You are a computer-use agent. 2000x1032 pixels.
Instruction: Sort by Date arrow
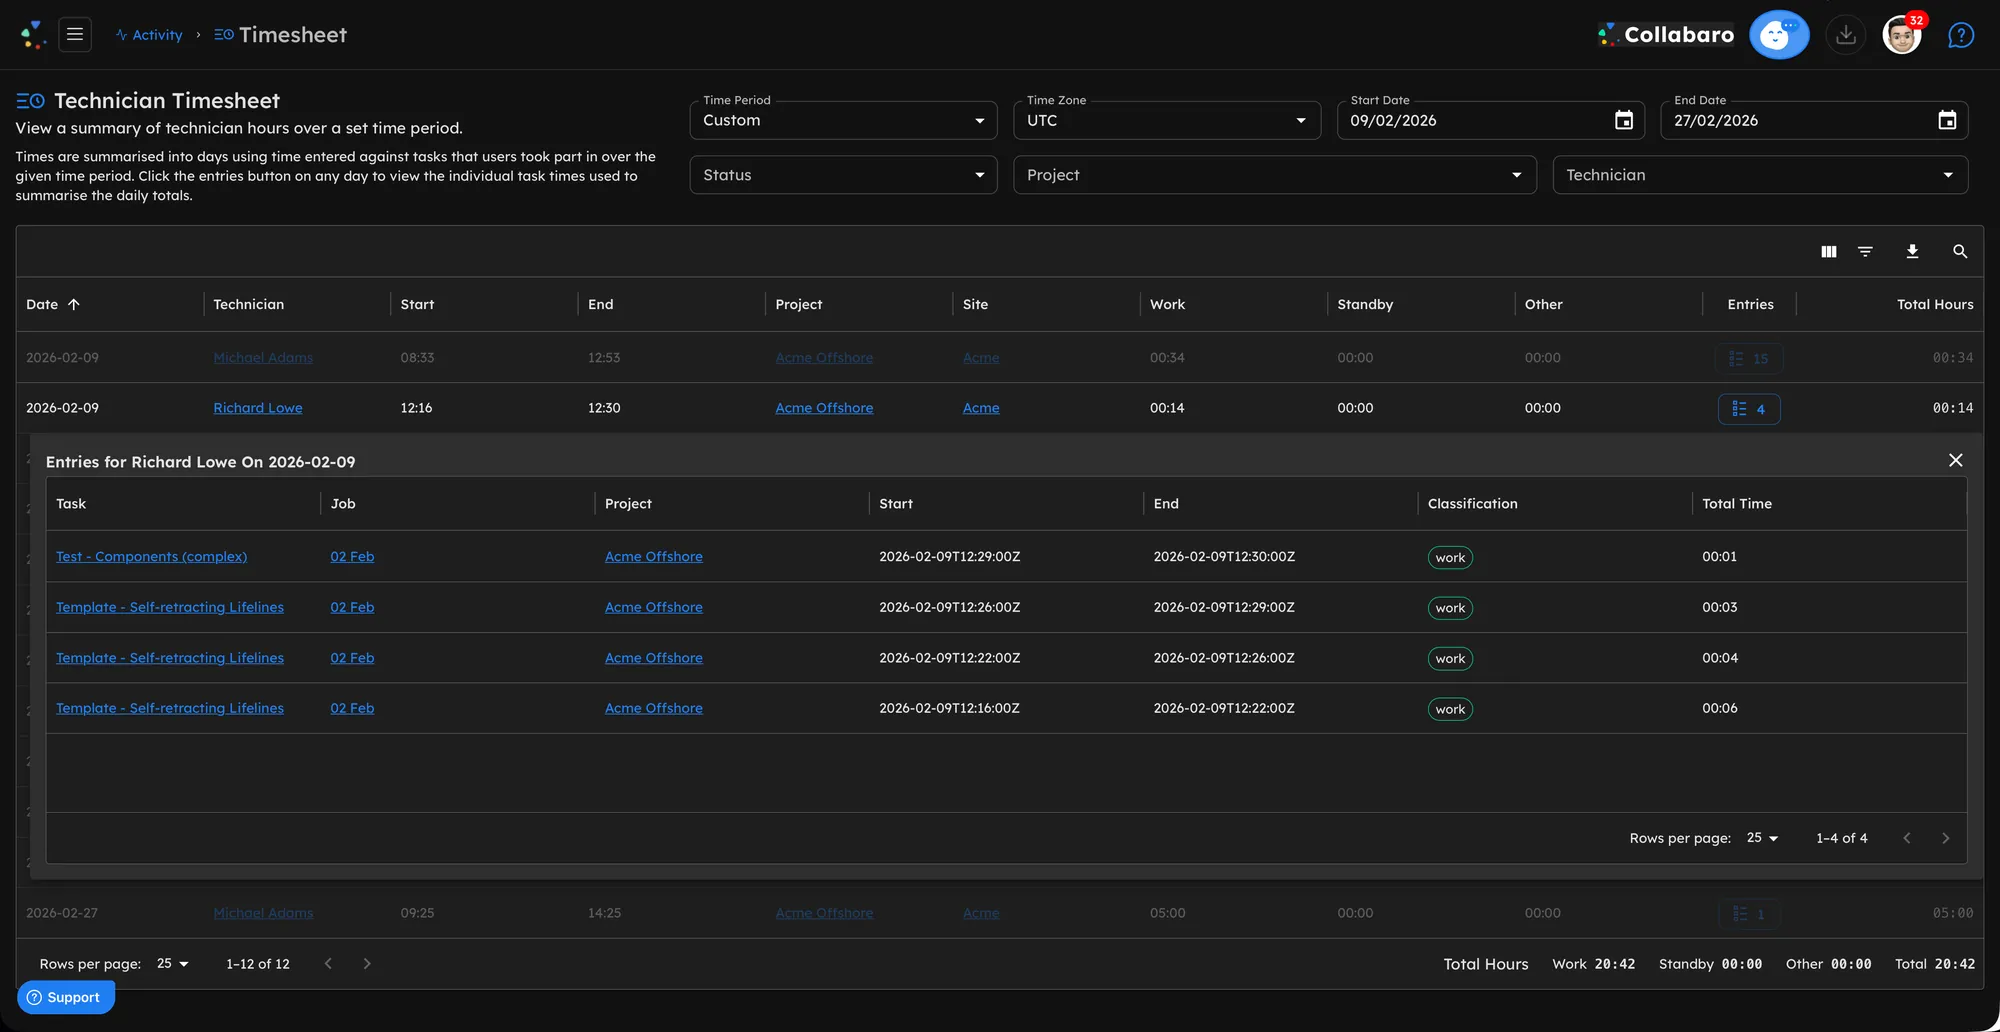[74, 304]
